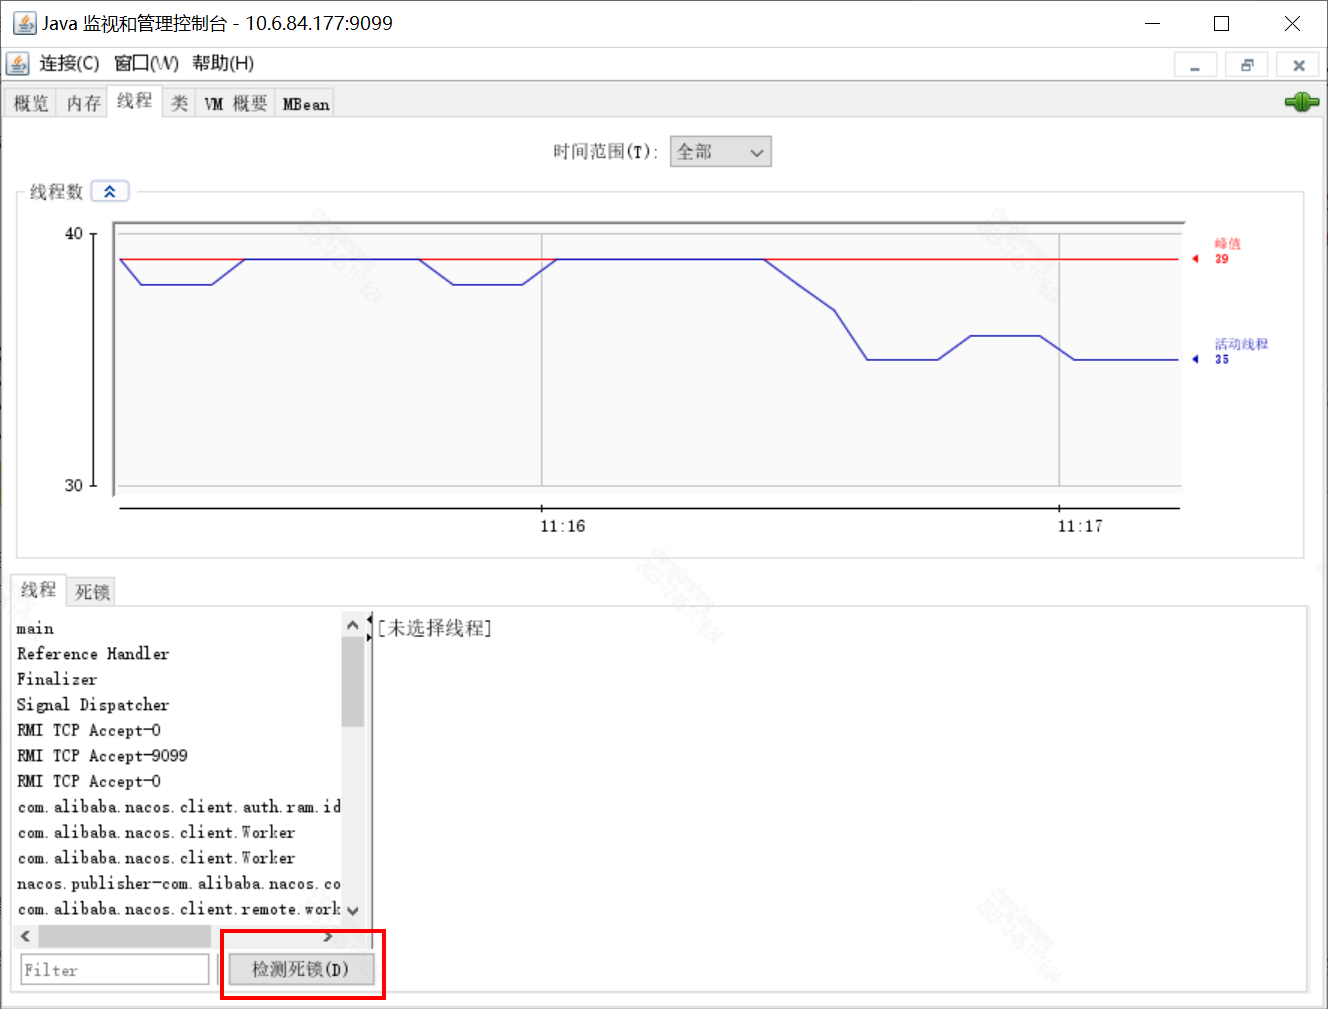Select the nacos.publisher-com.alibaba.nacos thread
The height and width of the screenshot is (1009, 1328).
(178, 884)
